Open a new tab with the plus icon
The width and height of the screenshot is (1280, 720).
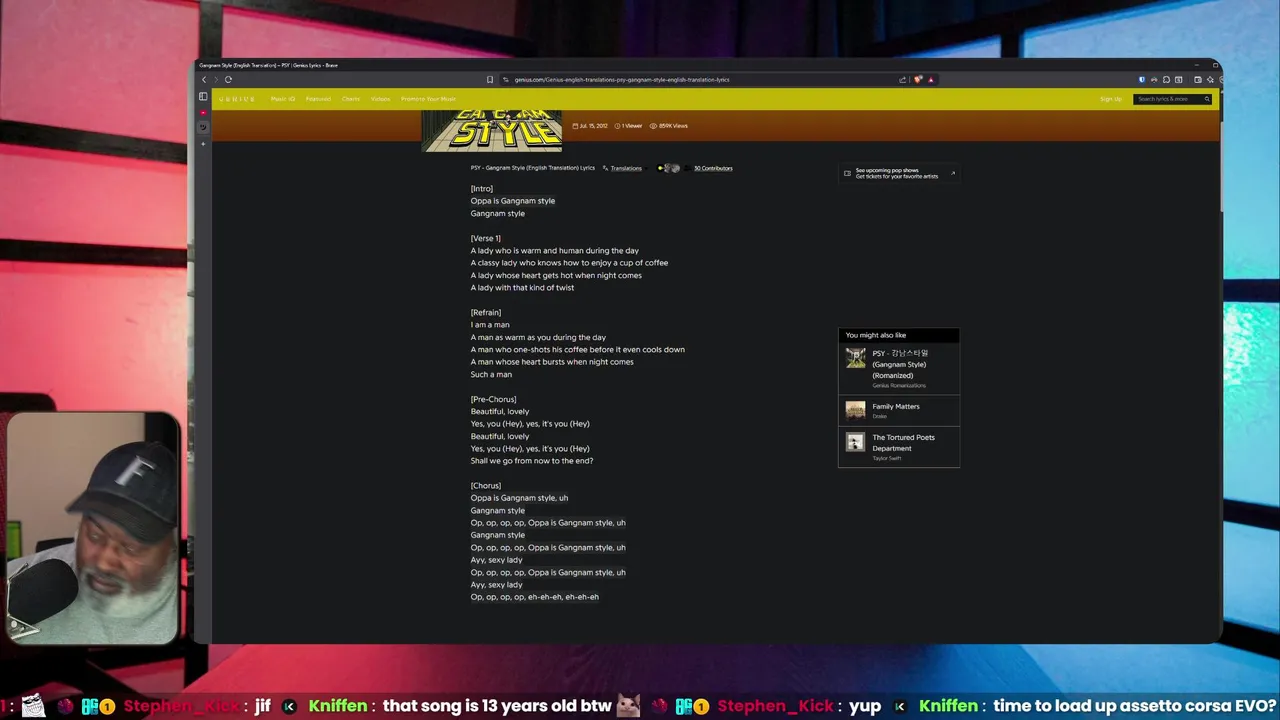tap(203, 144)
